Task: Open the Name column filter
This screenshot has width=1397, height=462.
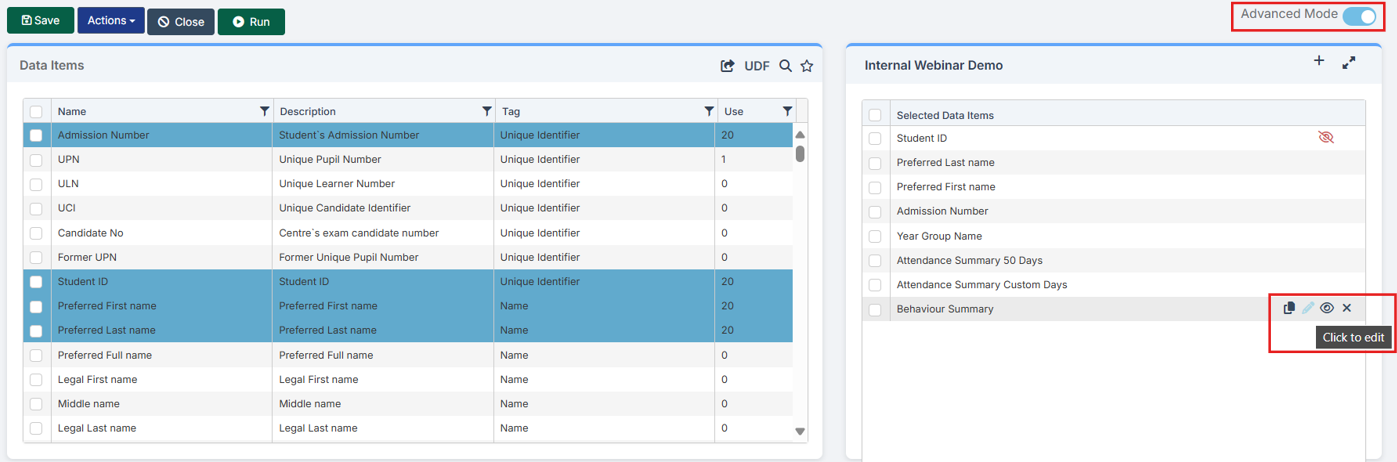Action: (265, 111)
